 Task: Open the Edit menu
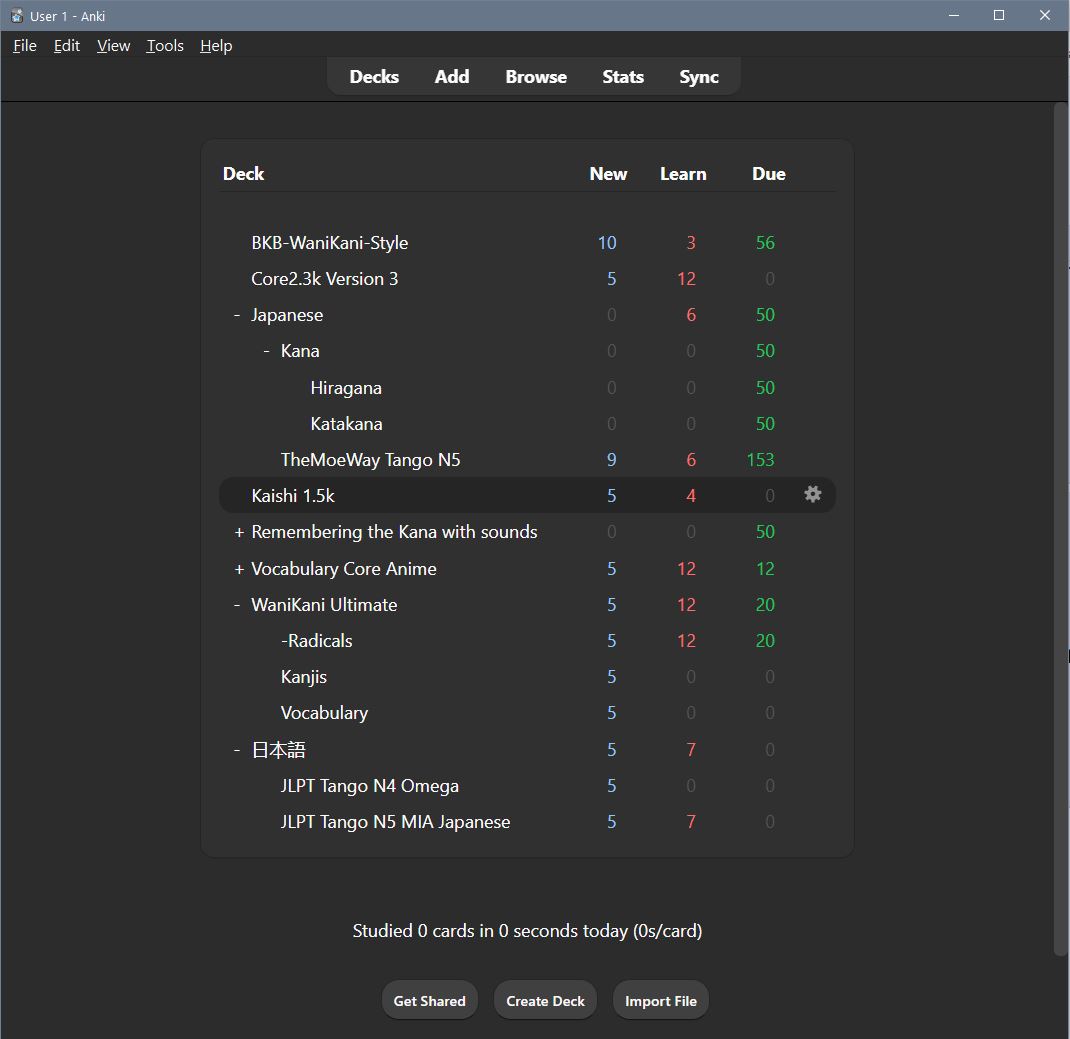[67, 46]
